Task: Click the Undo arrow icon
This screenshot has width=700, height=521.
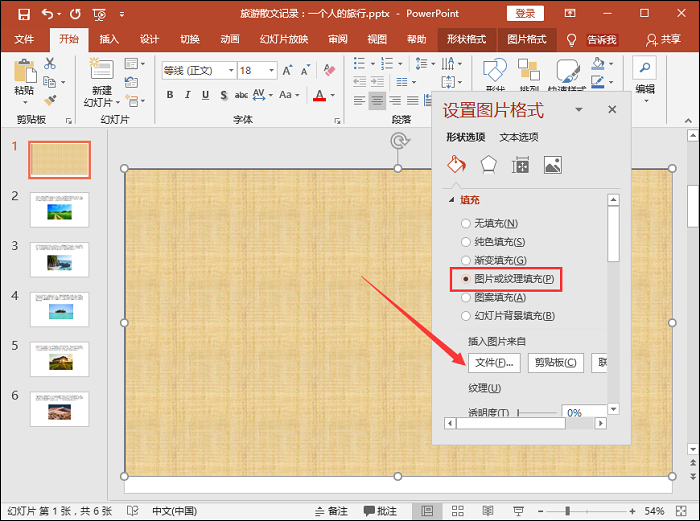Action: (x=47, y=14)
